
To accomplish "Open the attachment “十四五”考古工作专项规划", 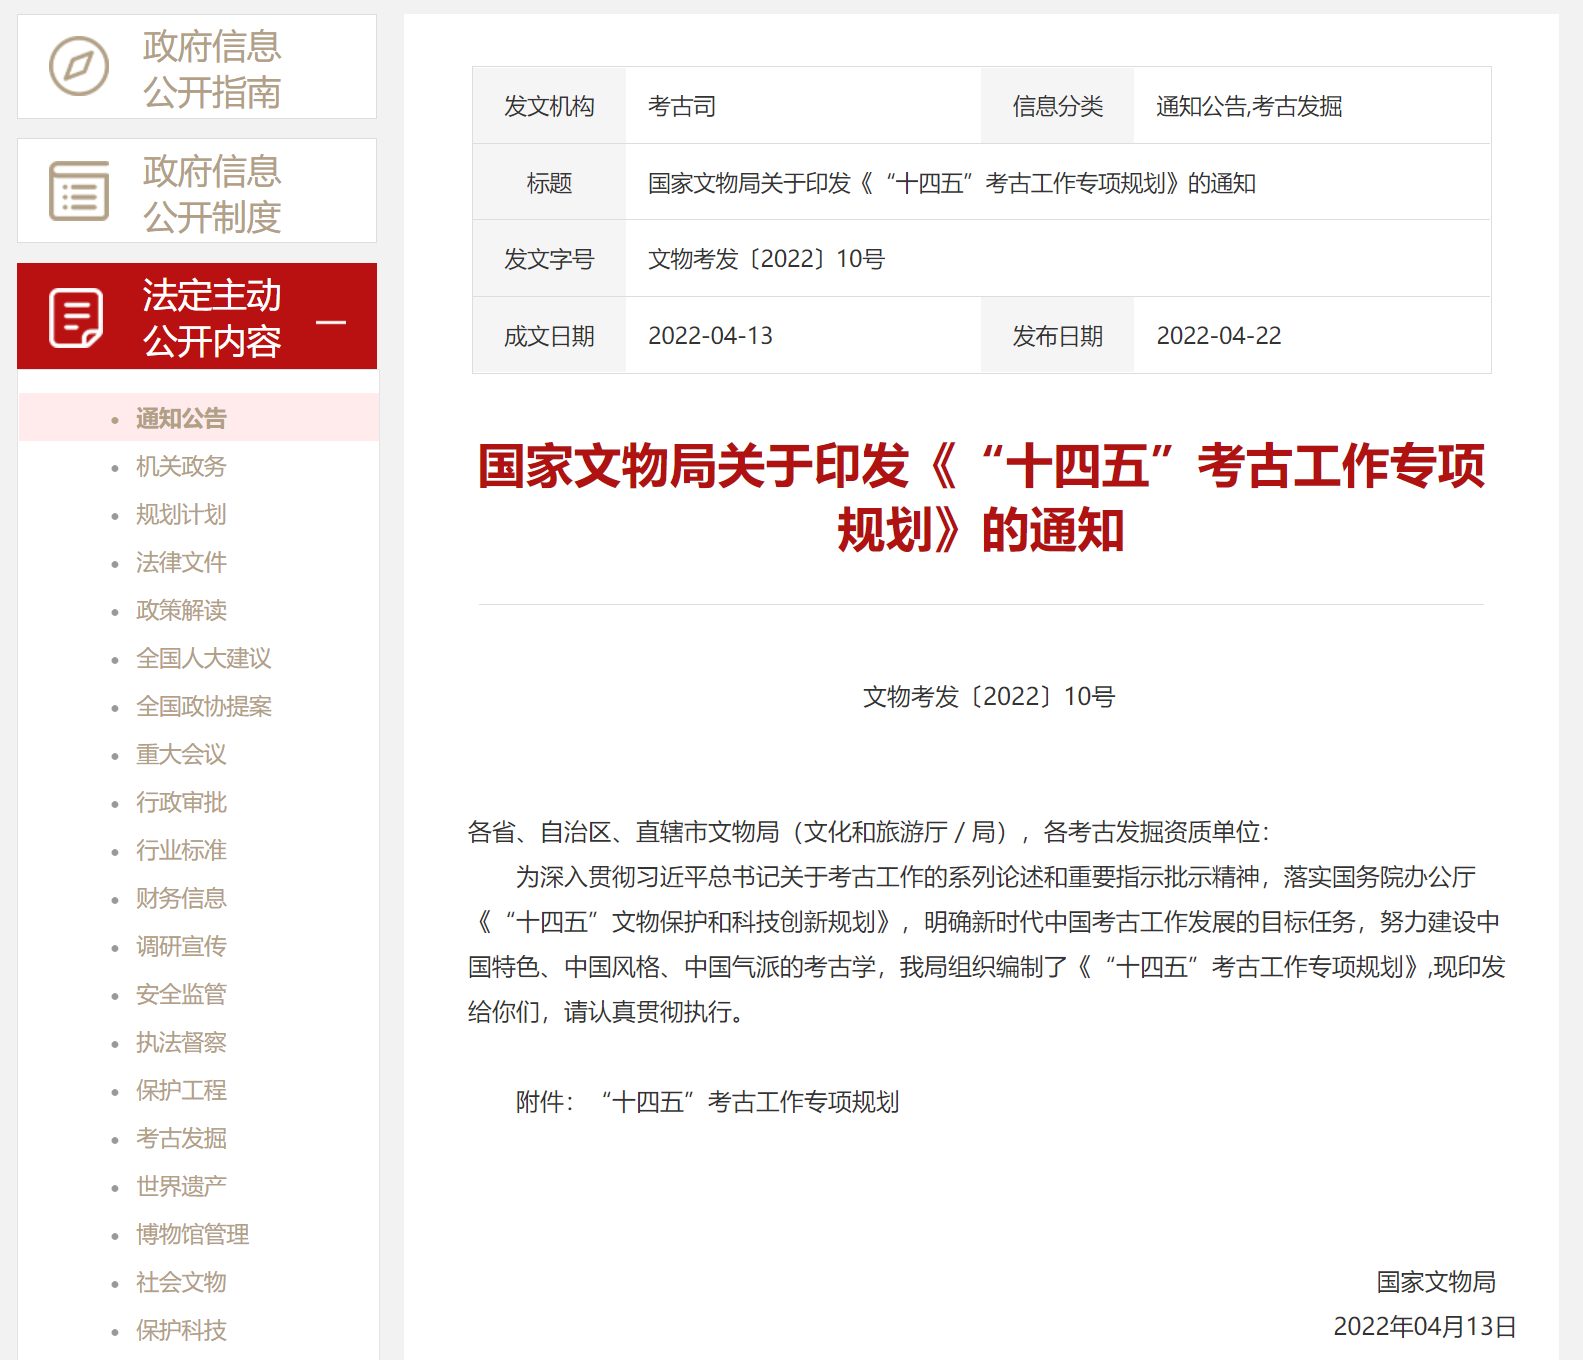I will click(x=750, y=1102).
